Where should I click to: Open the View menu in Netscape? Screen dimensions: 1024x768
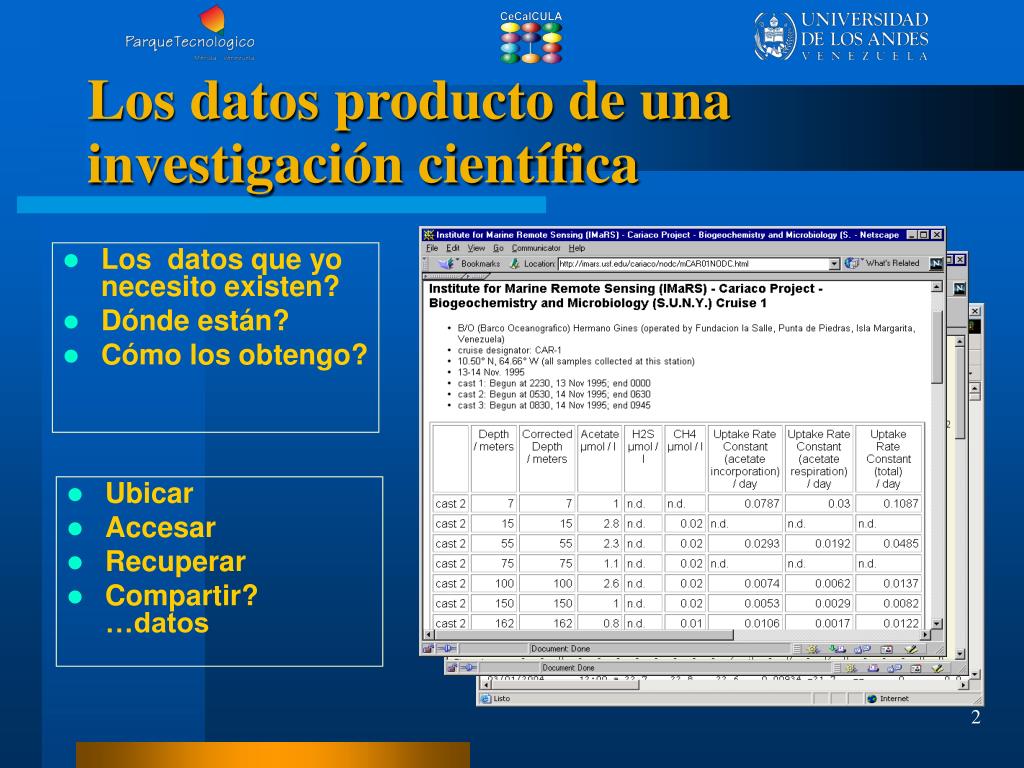[476, 248]
